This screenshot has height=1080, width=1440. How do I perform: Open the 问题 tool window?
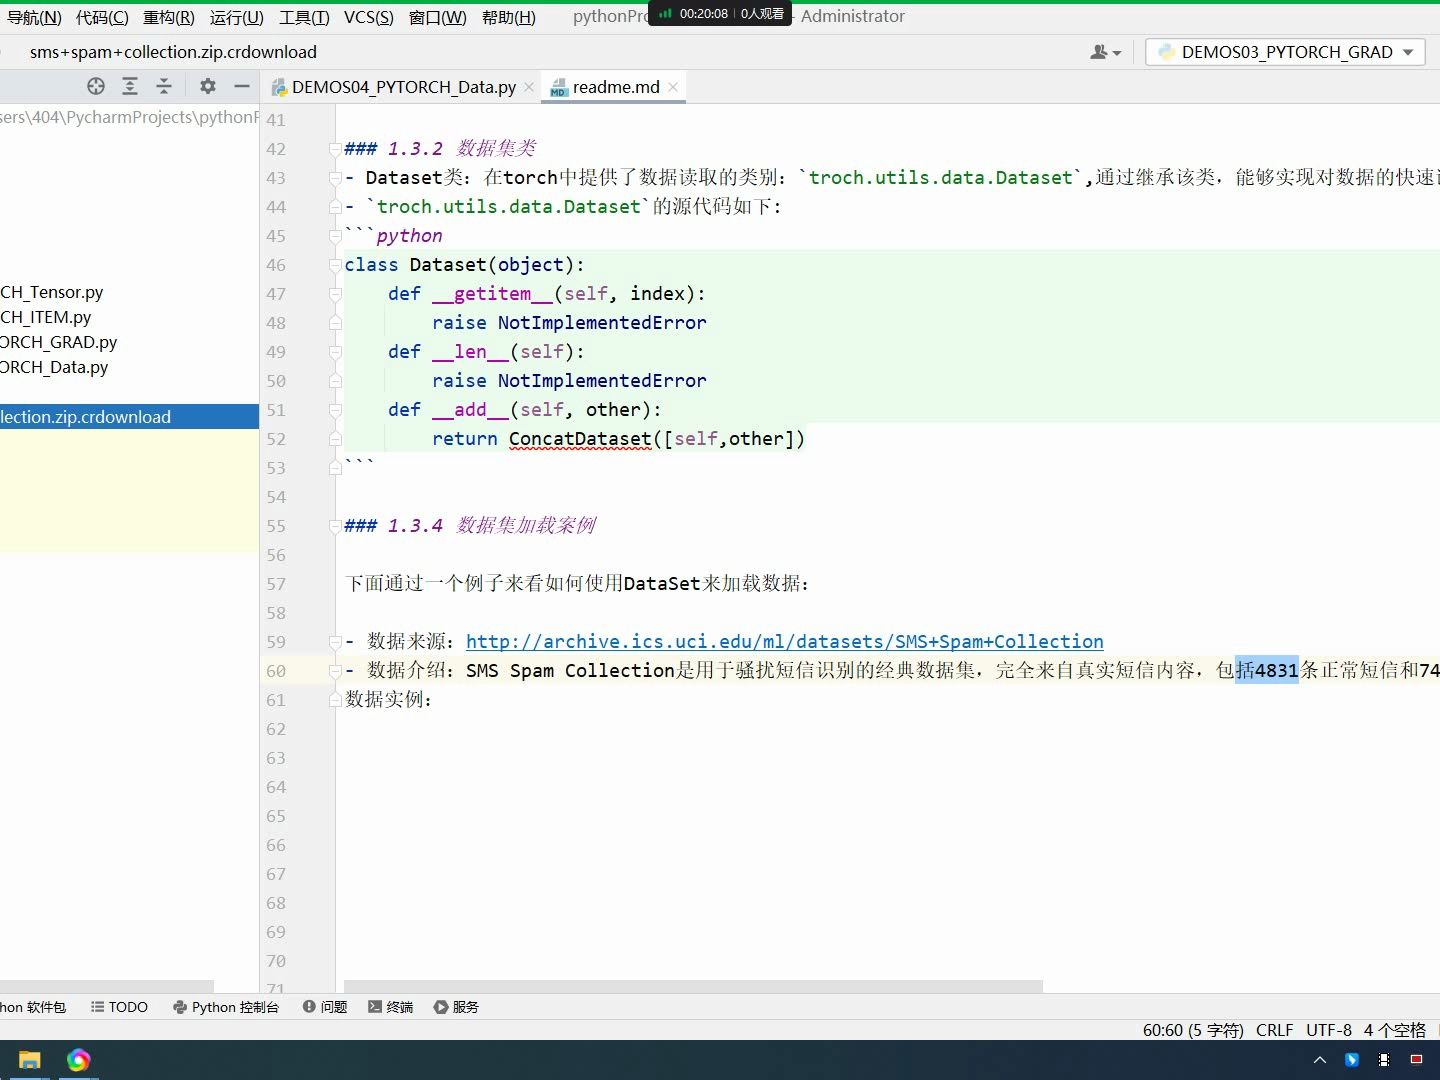click(x=325, y=1007)
